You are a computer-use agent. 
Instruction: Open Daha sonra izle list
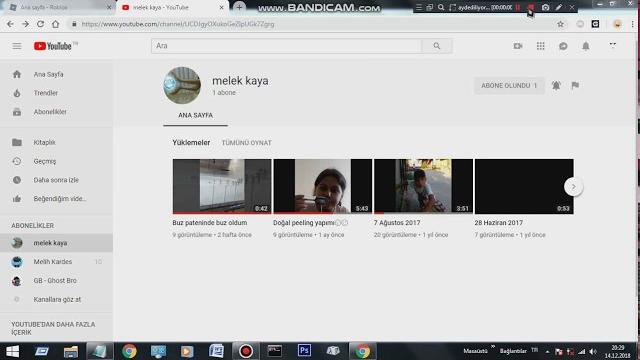pyautogui.click(x=56, y=180)
